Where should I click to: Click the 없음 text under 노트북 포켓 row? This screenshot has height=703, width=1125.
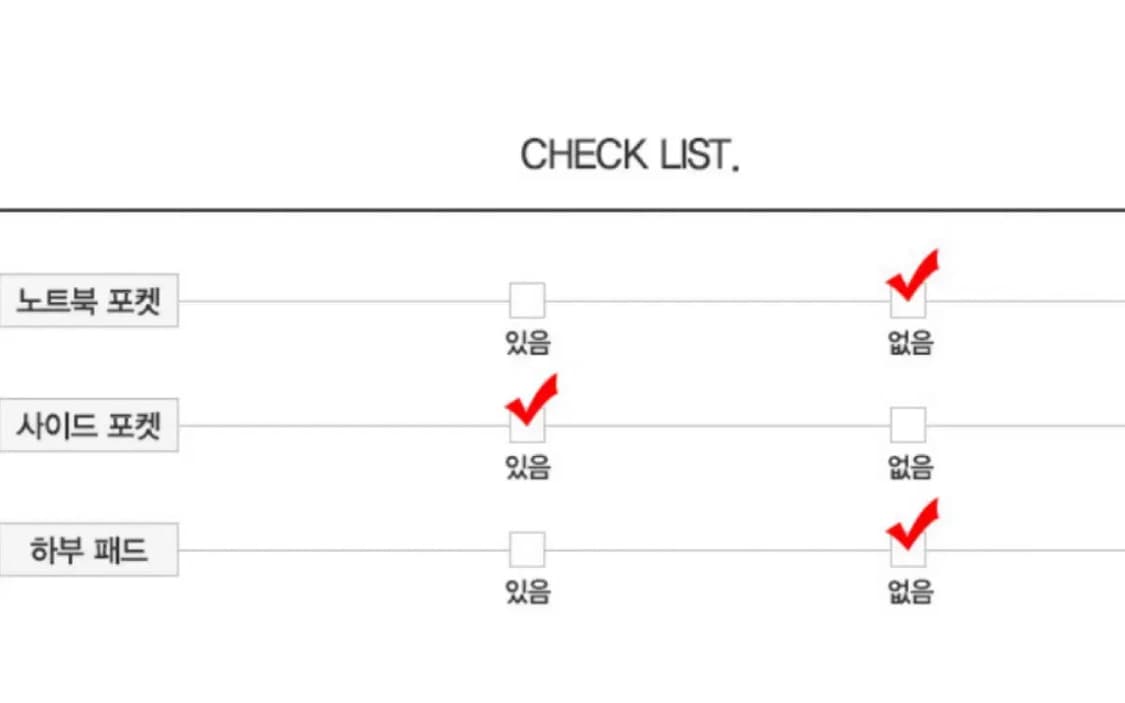909,344
